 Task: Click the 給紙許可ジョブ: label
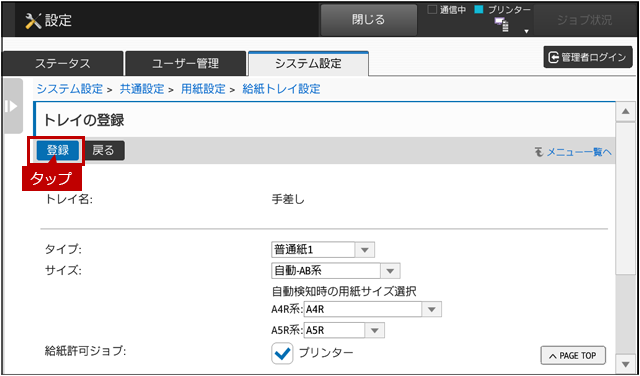tap(85, 351)
